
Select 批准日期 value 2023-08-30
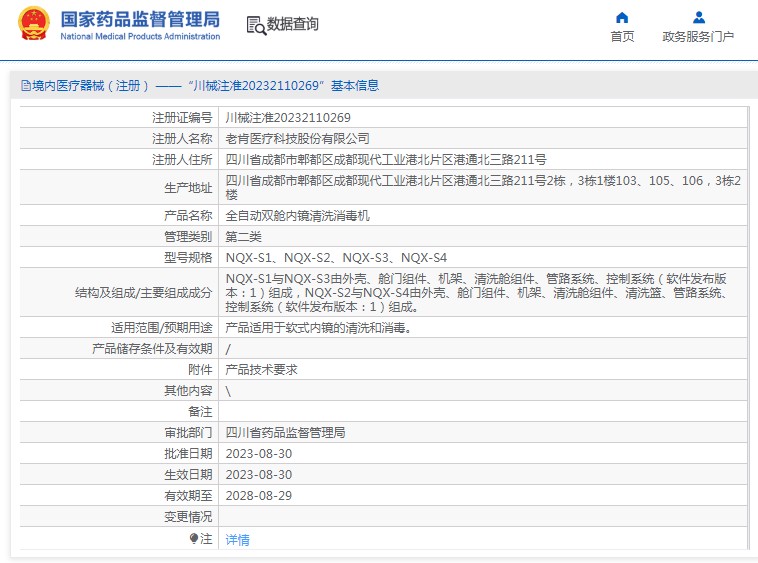click(x=259, y=454)
